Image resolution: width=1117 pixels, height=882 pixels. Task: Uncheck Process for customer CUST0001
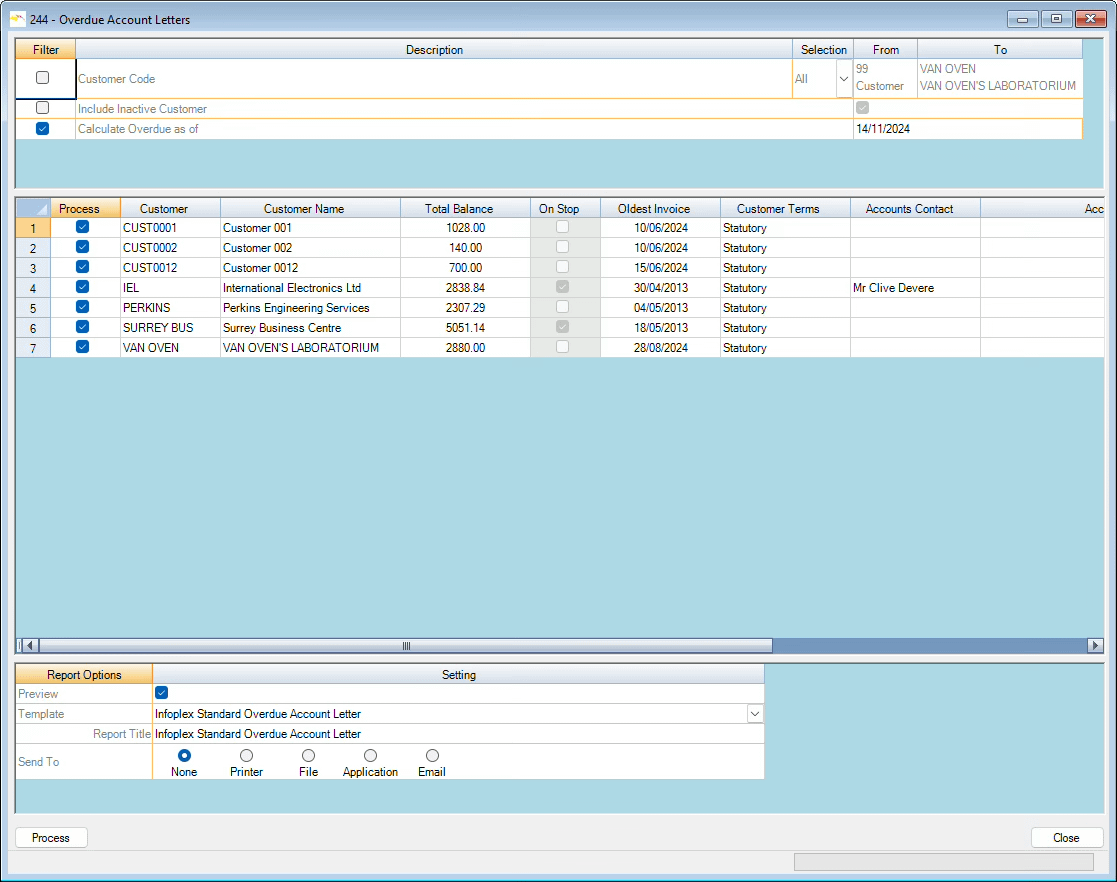tap(82, 227)
